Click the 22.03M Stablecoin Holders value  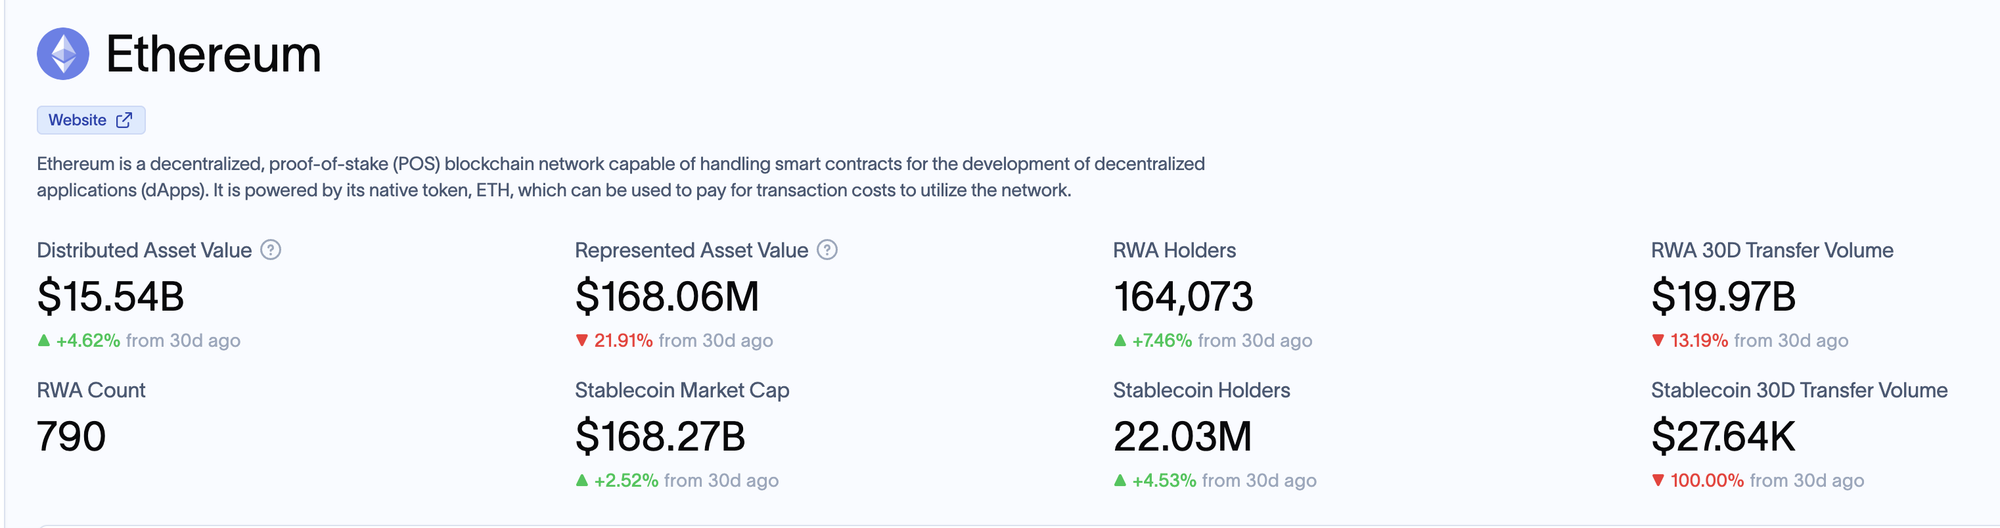1183,437
